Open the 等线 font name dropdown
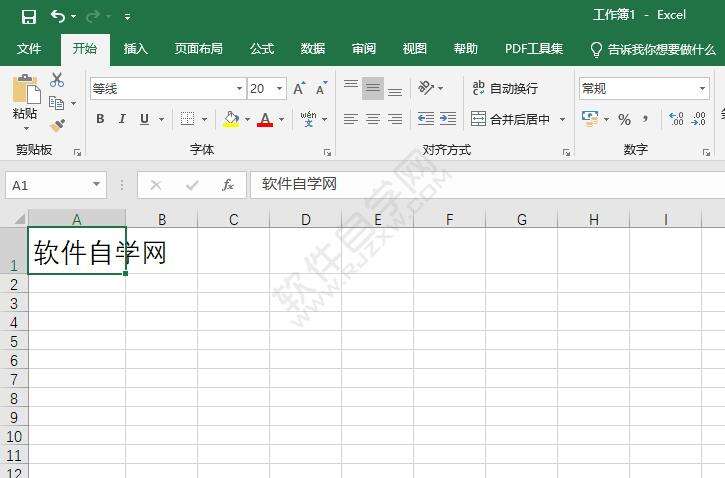Image resolution: width=725 pixels, height=478 pixels. 239,88
